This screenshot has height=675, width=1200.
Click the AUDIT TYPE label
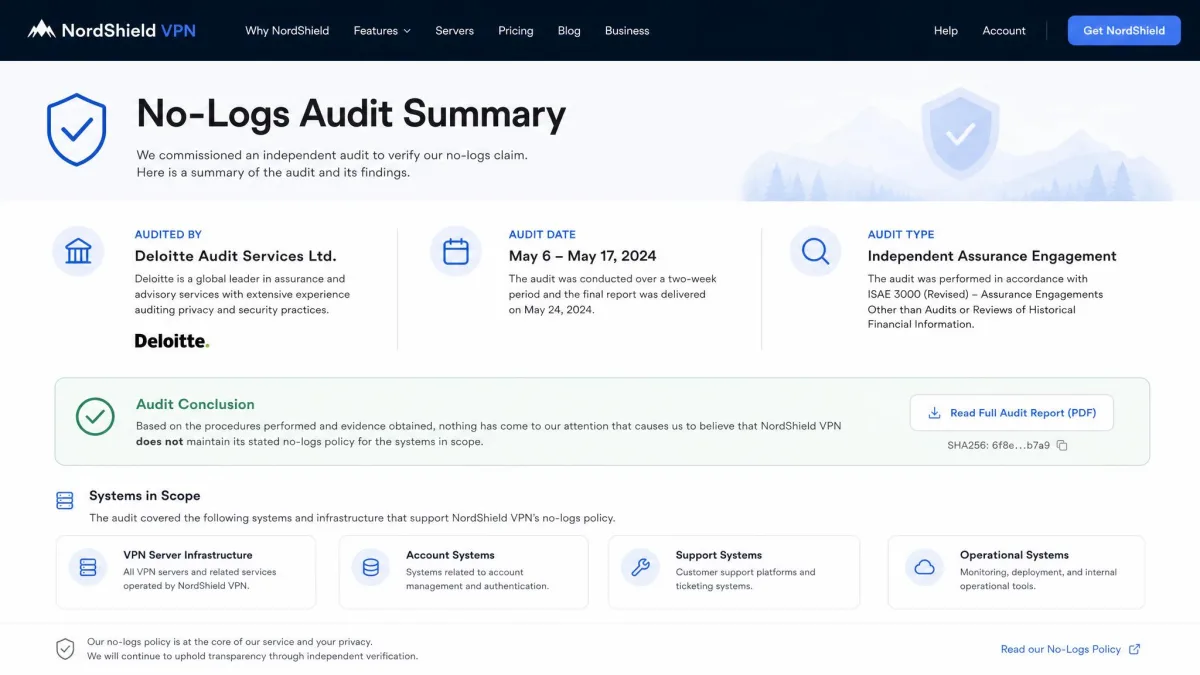click(x=901, y=234)
